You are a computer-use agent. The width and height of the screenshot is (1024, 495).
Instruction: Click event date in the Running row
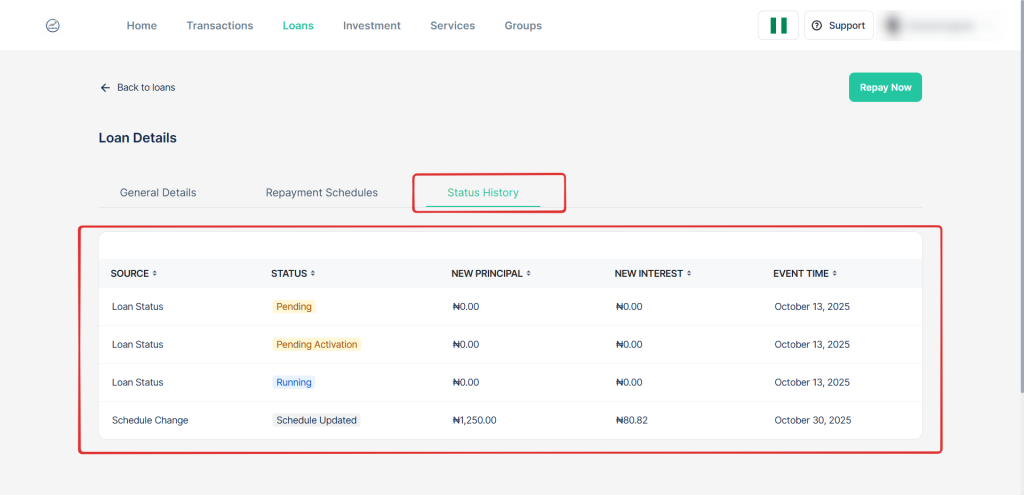click(x=812, y=382)
